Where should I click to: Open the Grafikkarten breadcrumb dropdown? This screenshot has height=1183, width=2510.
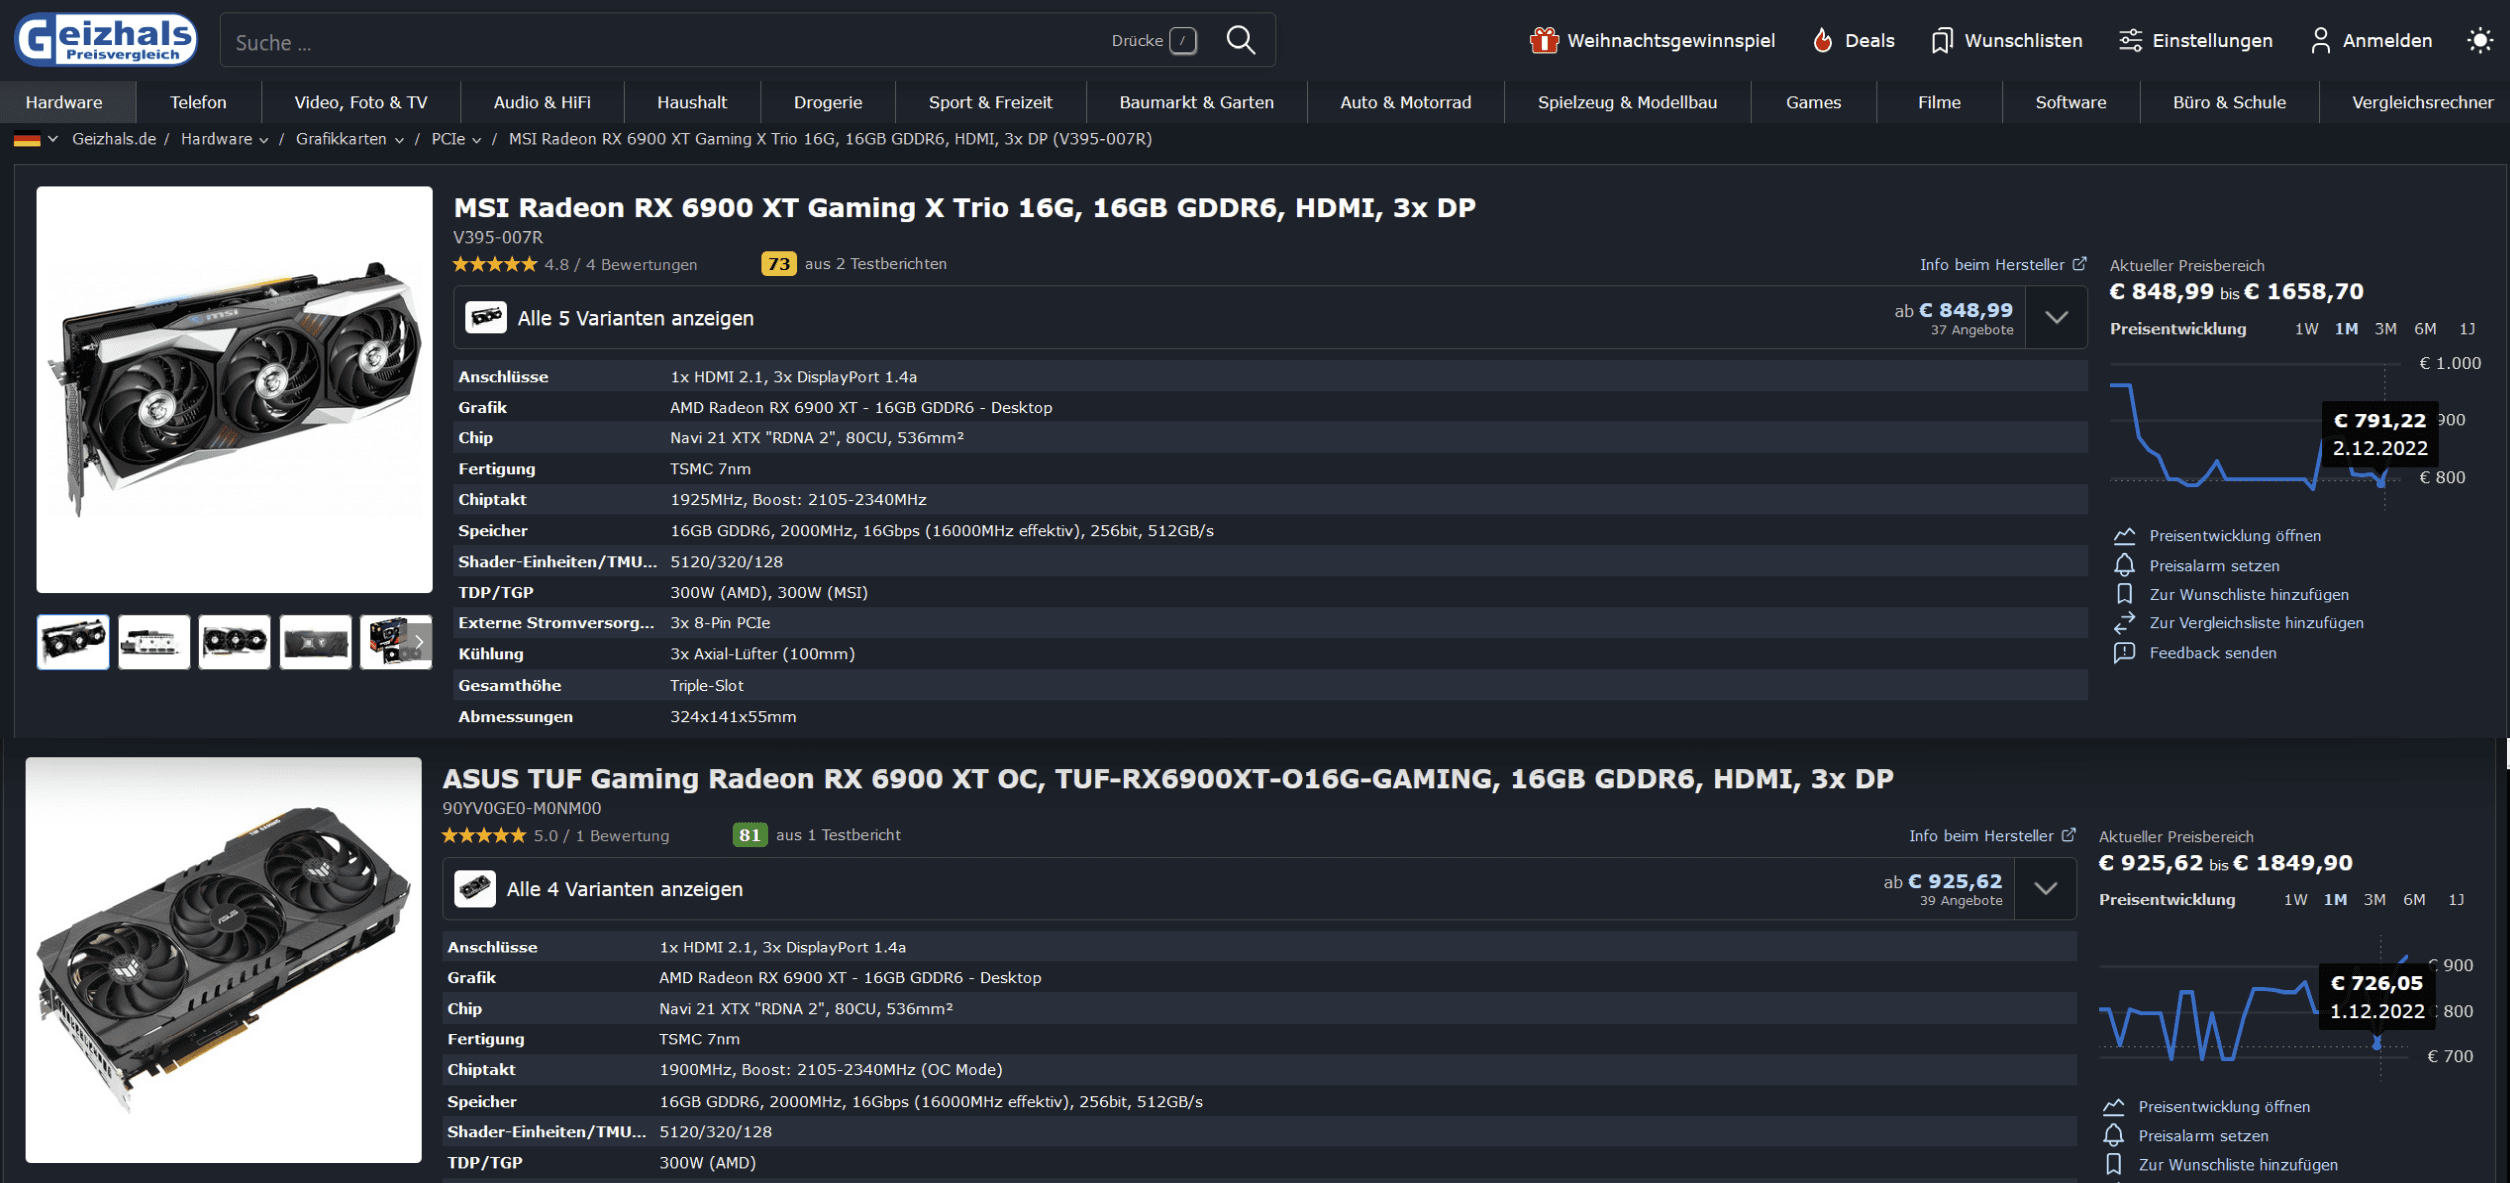(399, 140)
